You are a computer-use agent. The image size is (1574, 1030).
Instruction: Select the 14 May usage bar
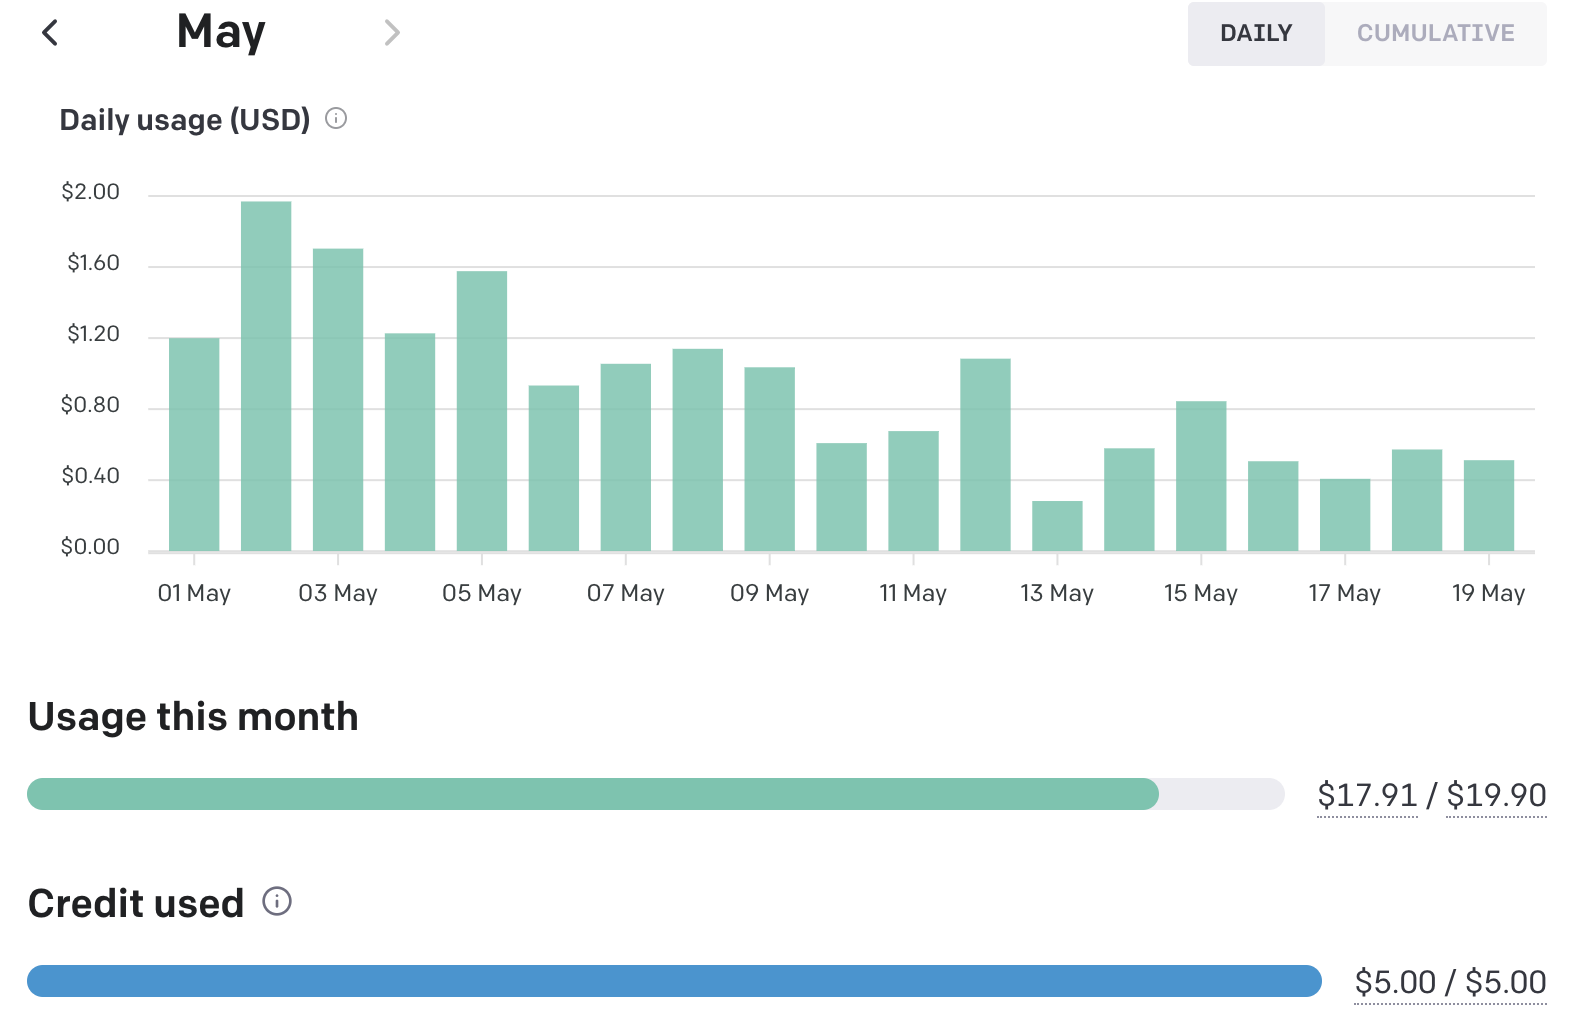click(x=1129, y=499)
